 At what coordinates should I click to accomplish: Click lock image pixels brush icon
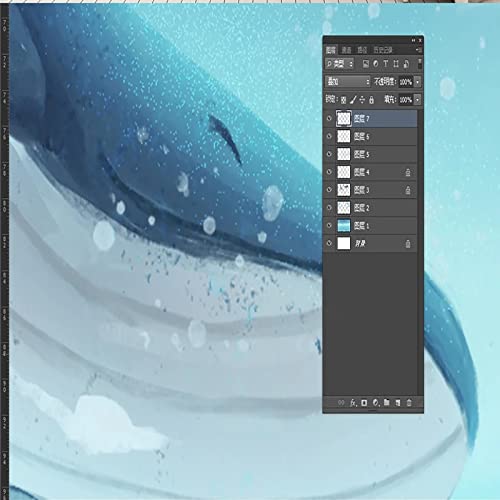coord(353,100)
